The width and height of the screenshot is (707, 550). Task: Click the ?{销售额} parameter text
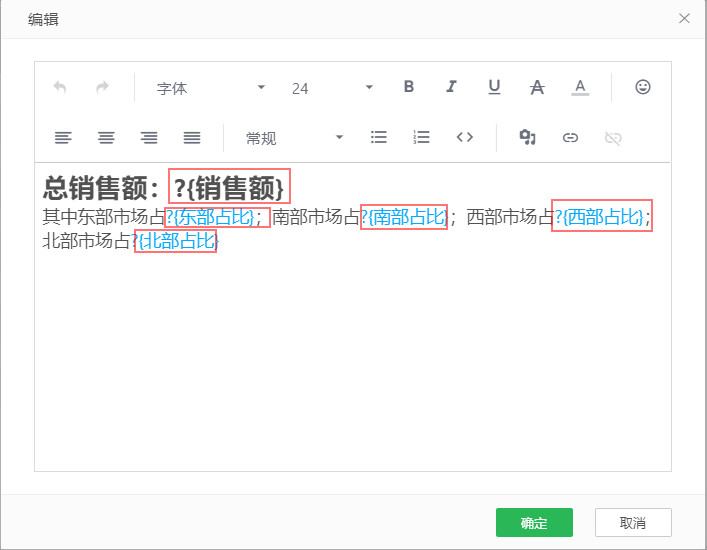pyautogui.click(x=229, y=187)
